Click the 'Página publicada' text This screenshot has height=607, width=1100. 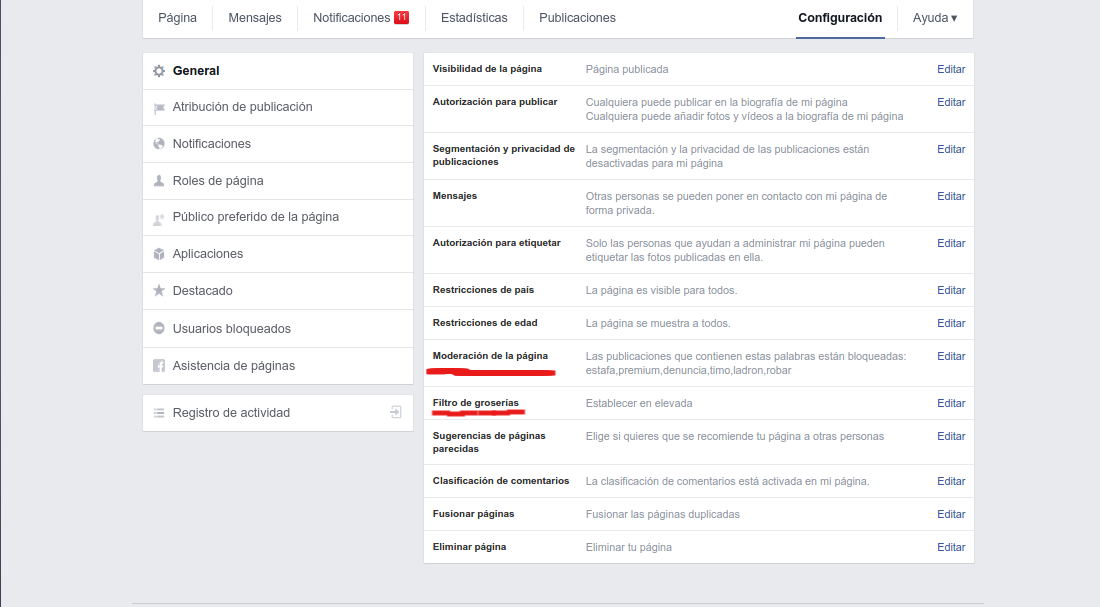pos(627,69)
